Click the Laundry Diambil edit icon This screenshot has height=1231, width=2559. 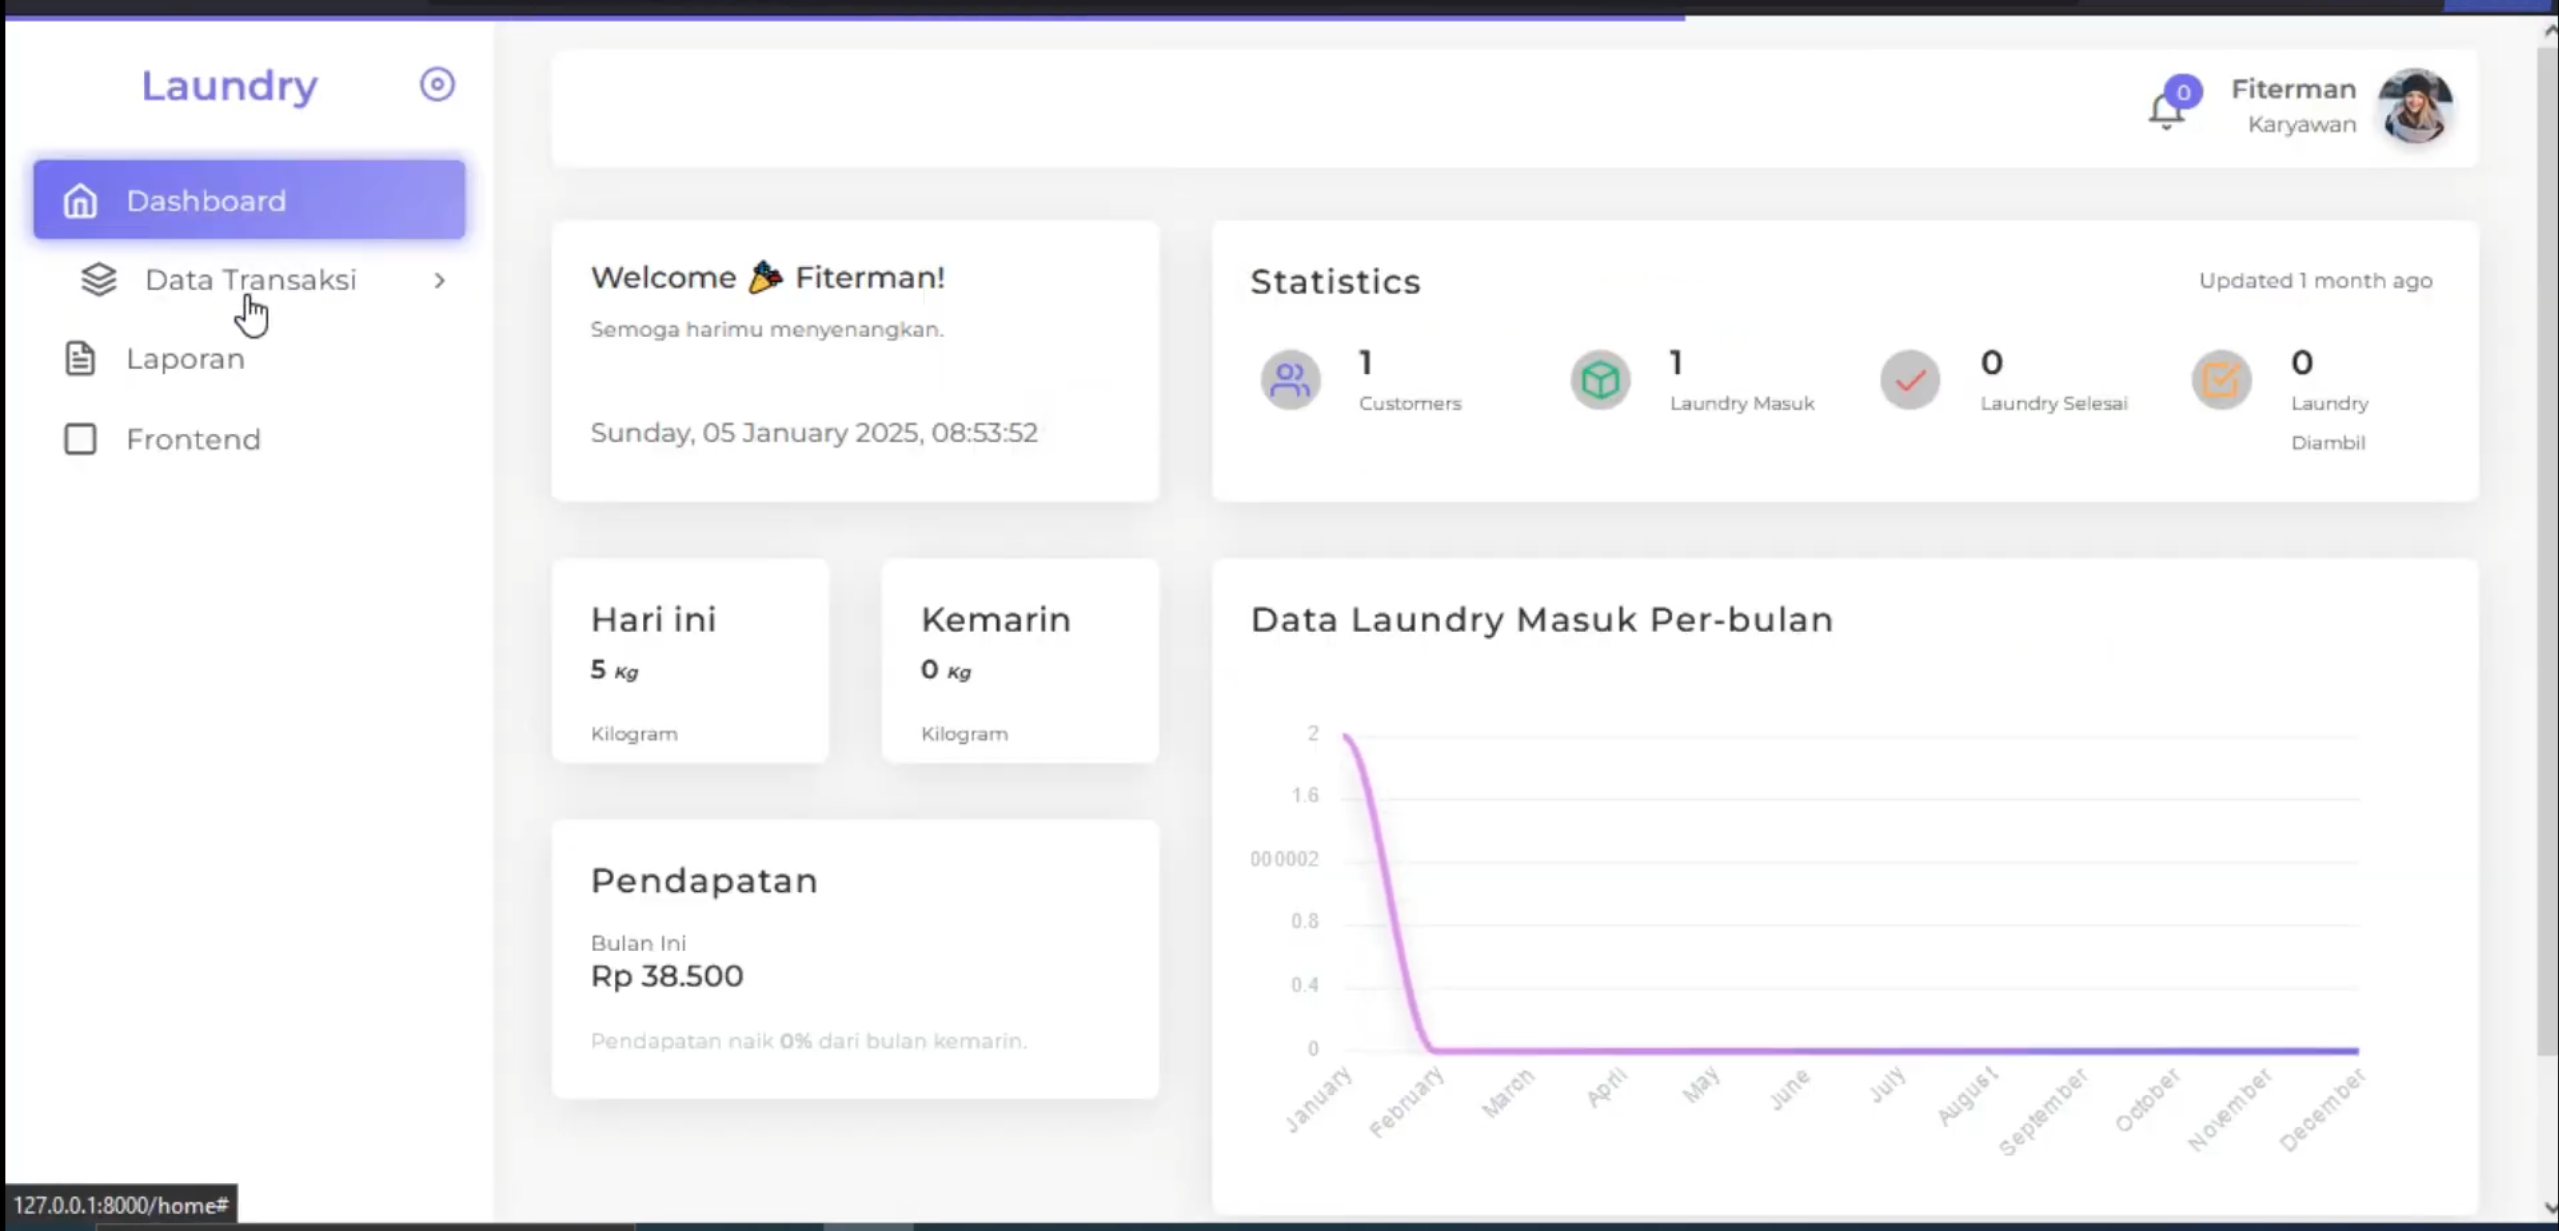pyautogui.click(x=2221, y=380)
